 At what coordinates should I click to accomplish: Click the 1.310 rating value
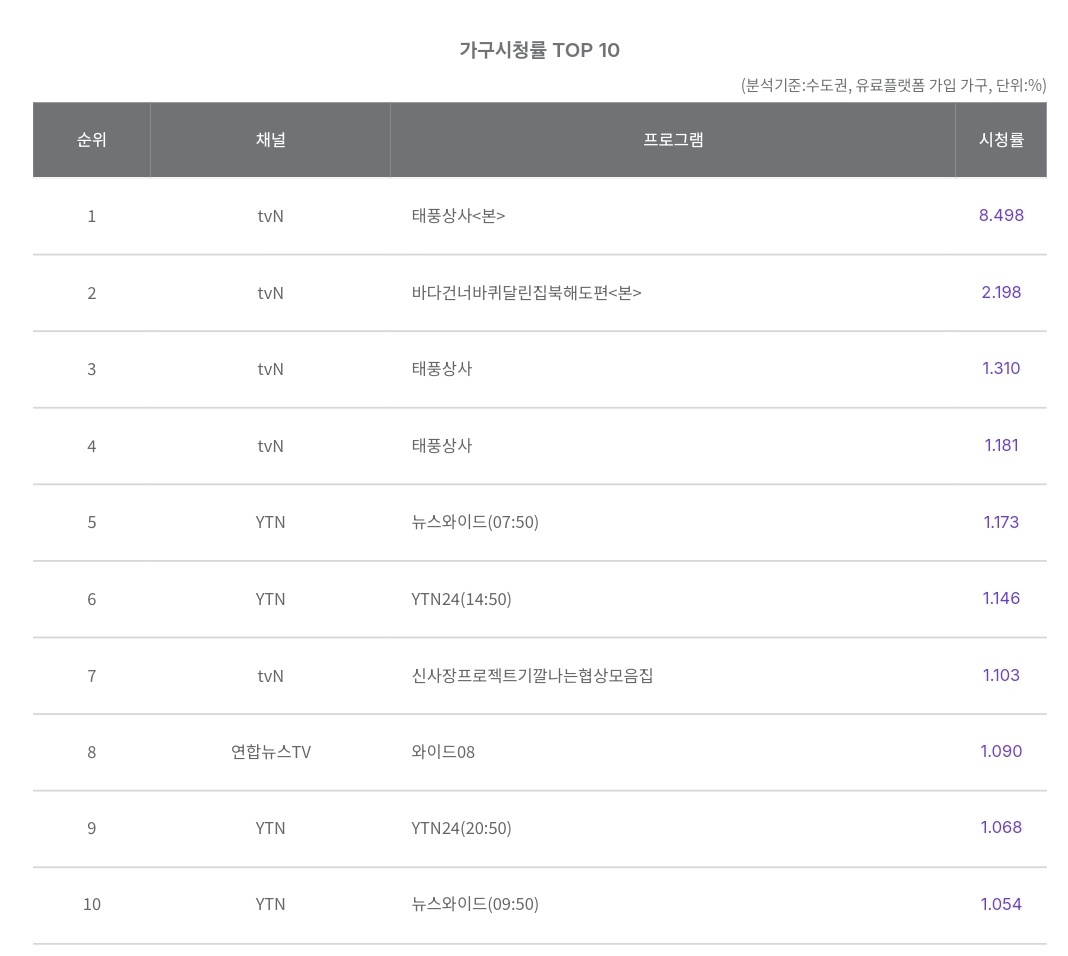click(1000, 368)
